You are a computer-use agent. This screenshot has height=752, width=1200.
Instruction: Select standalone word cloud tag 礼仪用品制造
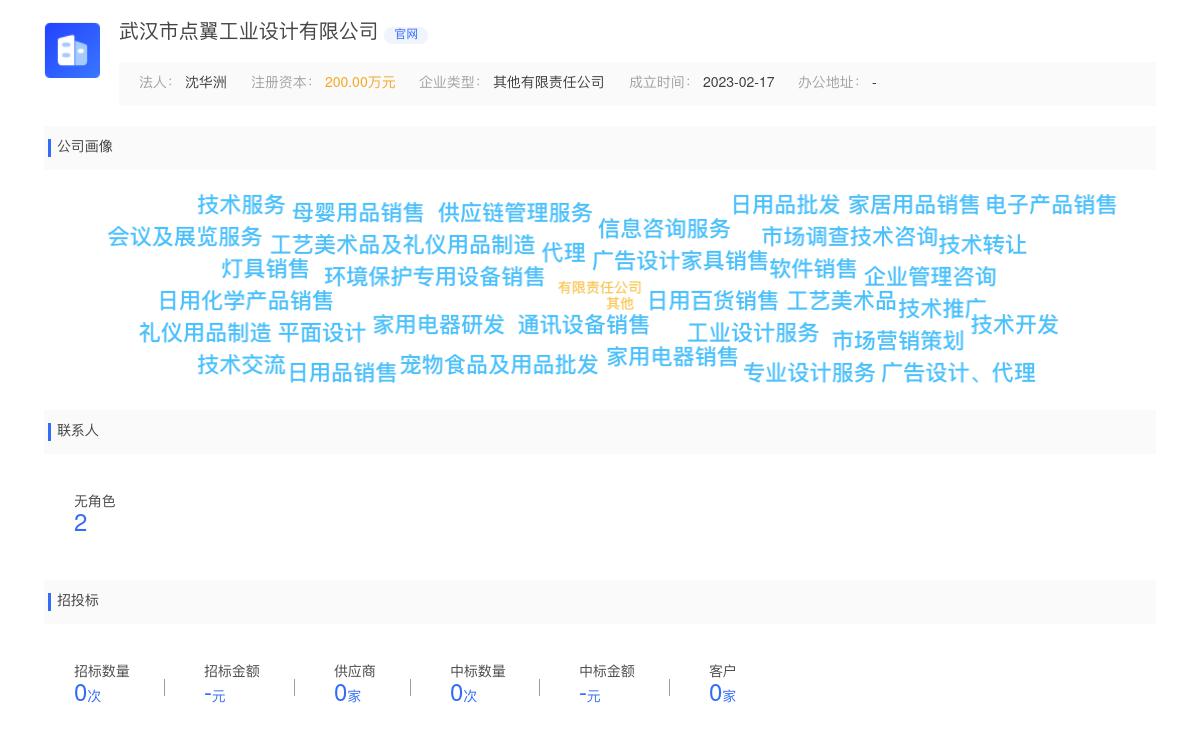point(205,333)
